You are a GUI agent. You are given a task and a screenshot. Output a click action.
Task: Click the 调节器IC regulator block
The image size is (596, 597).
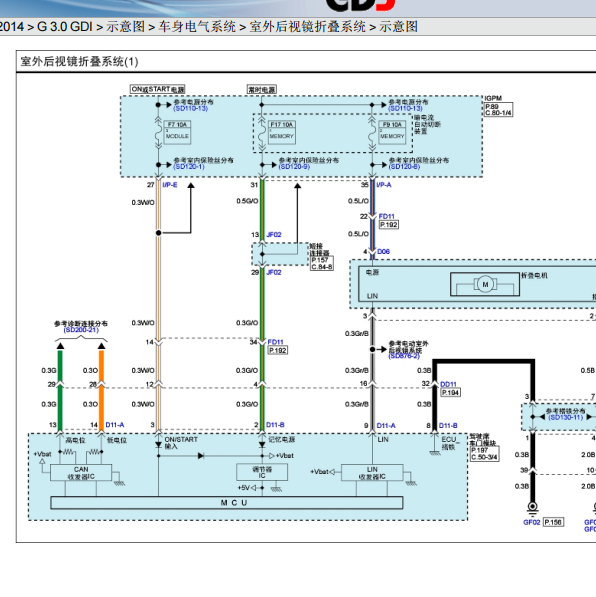click(262, 472)
